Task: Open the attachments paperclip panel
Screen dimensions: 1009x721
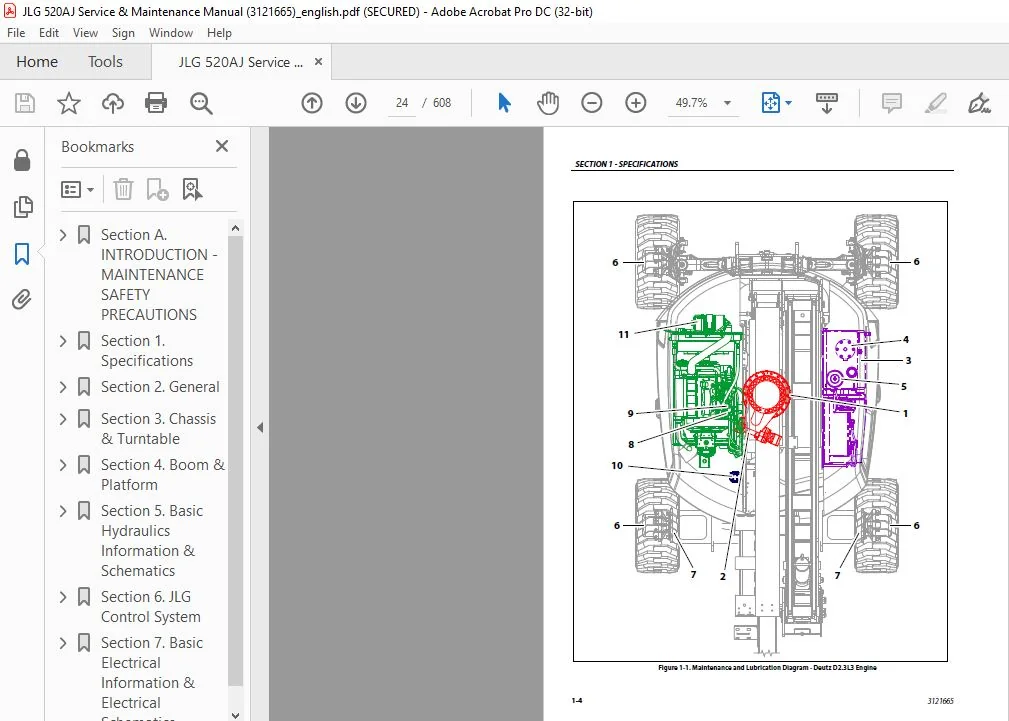Action: [22, 299]
